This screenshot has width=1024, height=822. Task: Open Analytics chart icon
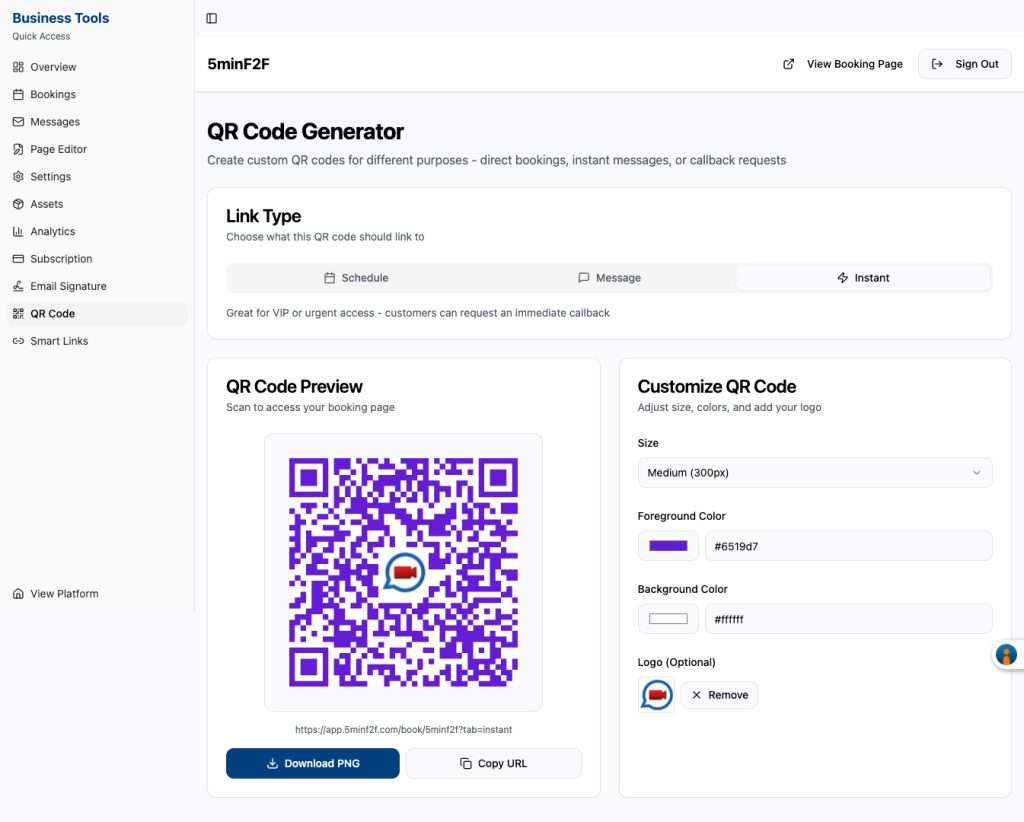pos(18,231)
